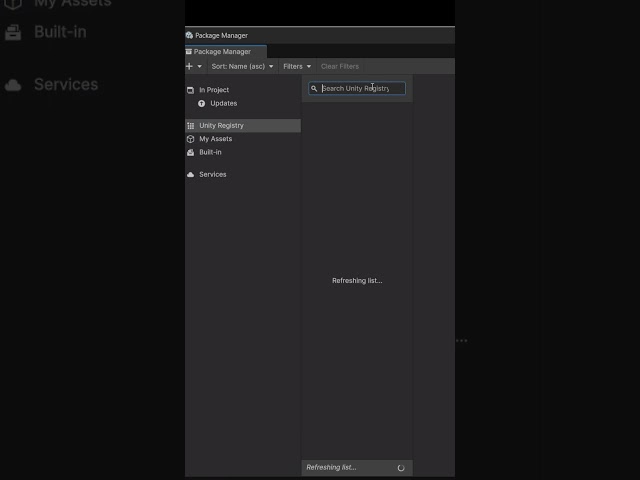
Task: Click the Refreshing list... status bar text
Action: pos(331,467)
